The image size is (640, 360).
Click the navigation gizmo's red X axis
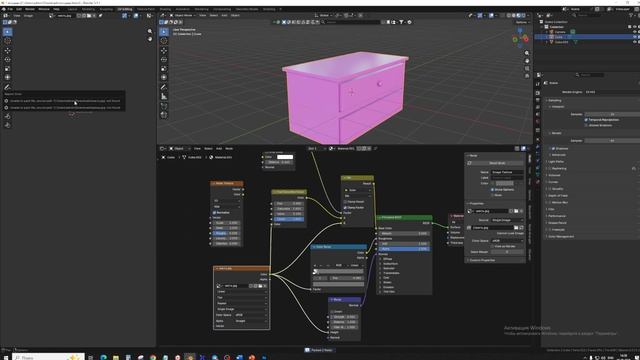[525, 39]
